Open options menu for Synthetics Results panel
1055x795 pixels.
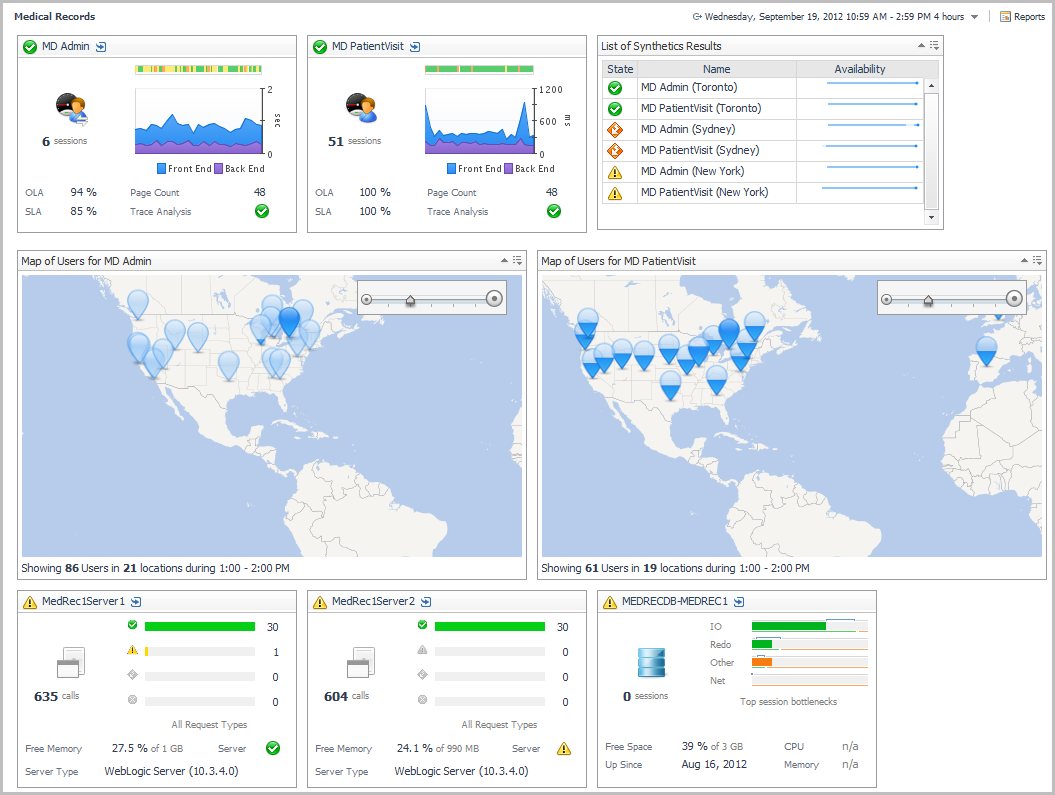934,46
